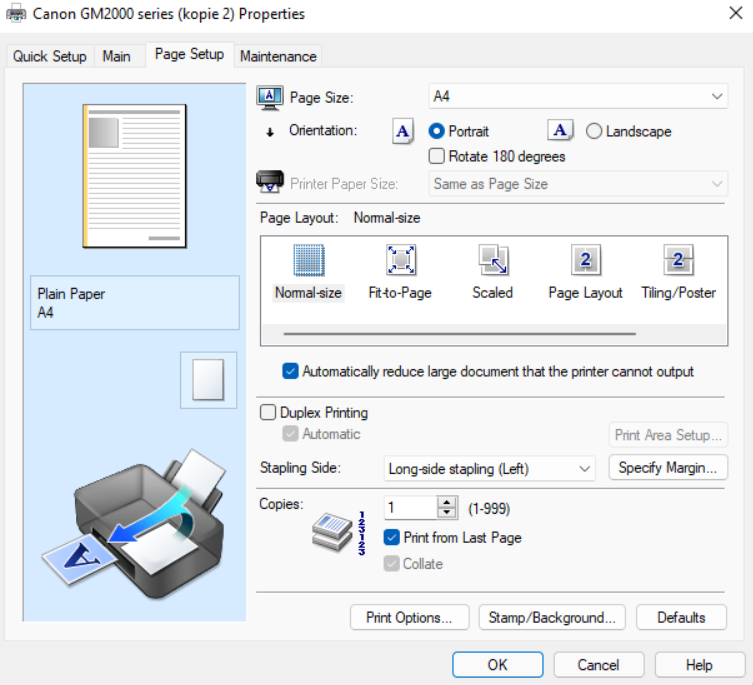Click the page layout list horizontal scrollbar

(460, 333)
